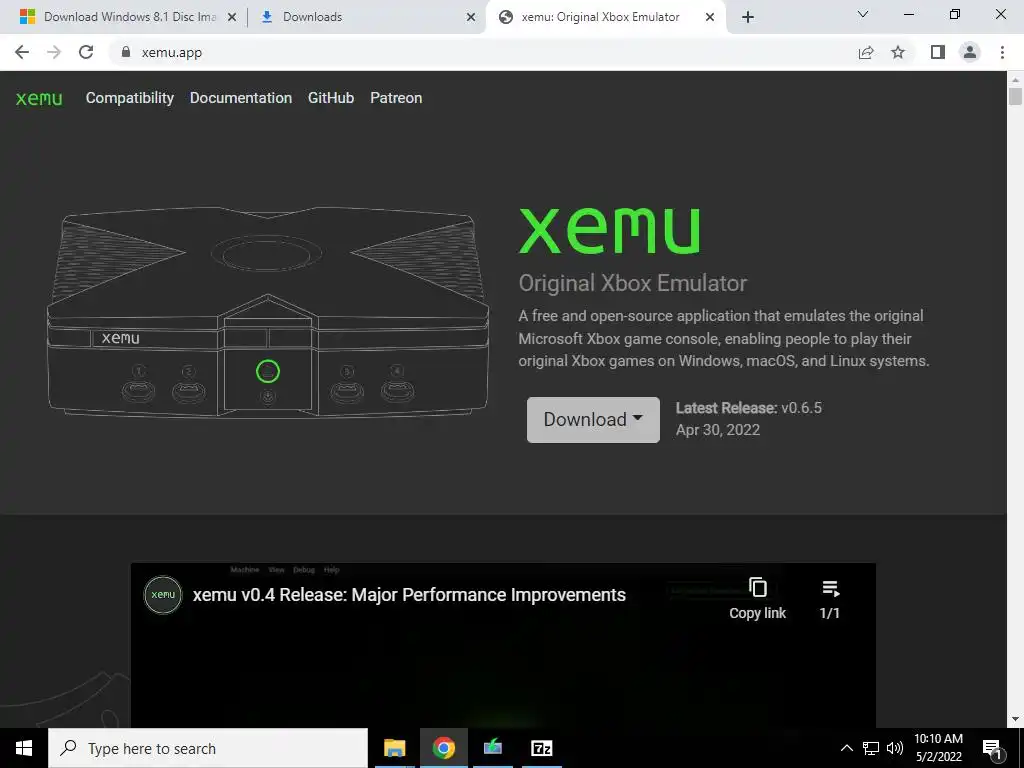Click the Xbox console illustration
This screenshot has height=768, width=1024.
pos(268,311)
